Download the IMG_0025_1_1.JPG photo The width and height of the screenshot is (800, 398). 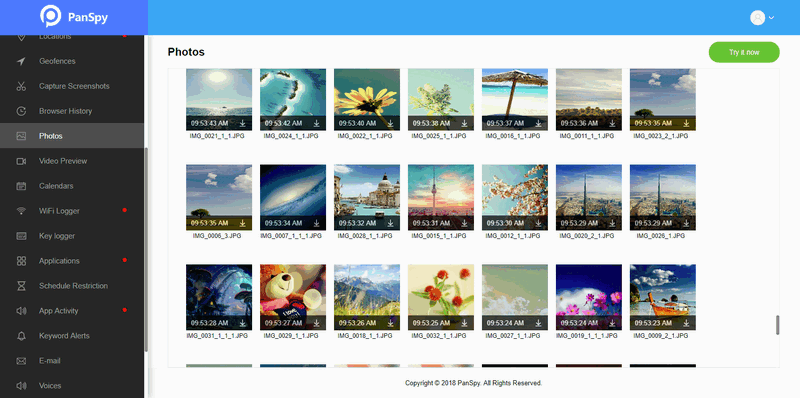[465, 123]
